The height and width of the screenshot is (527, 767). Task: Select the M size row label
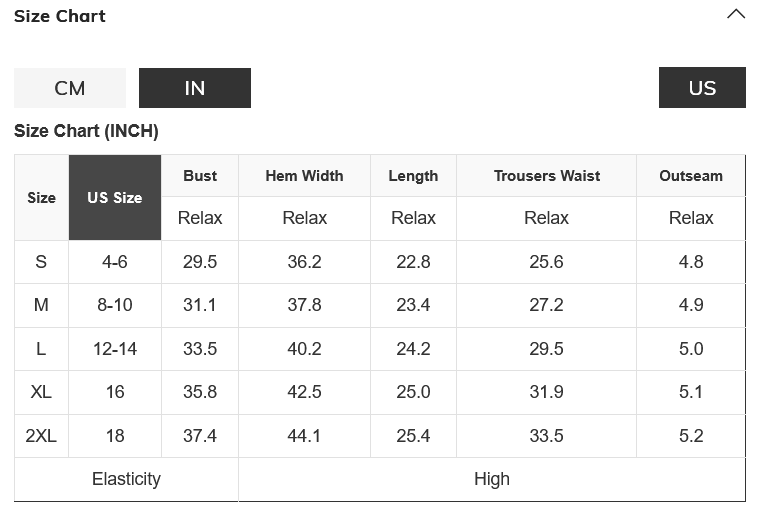[x=41, y=305]
